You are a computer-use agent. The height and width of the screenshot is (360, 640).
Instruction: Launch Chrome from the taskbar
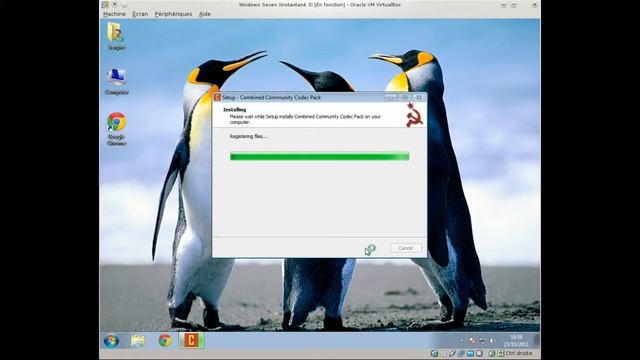pyautogui.click(x=165, y=340)
